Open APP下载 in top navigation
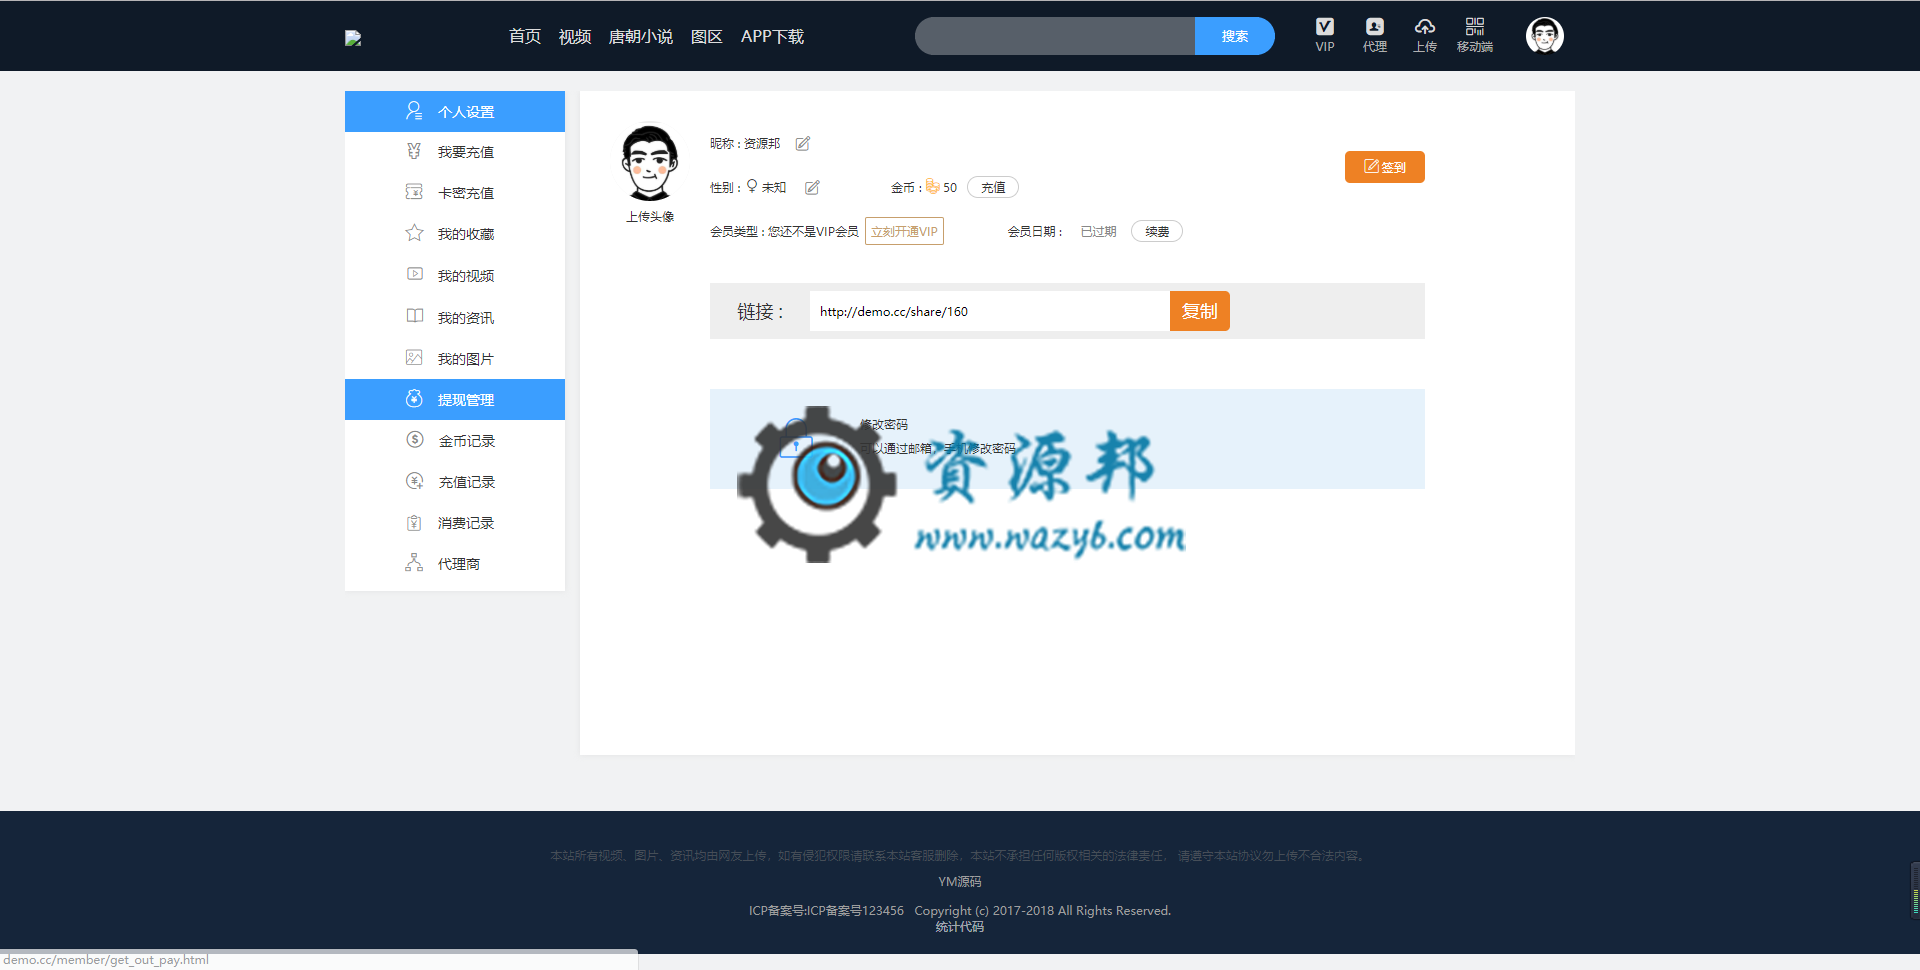Screen dimensions: 1920x970 pos(772,37)
